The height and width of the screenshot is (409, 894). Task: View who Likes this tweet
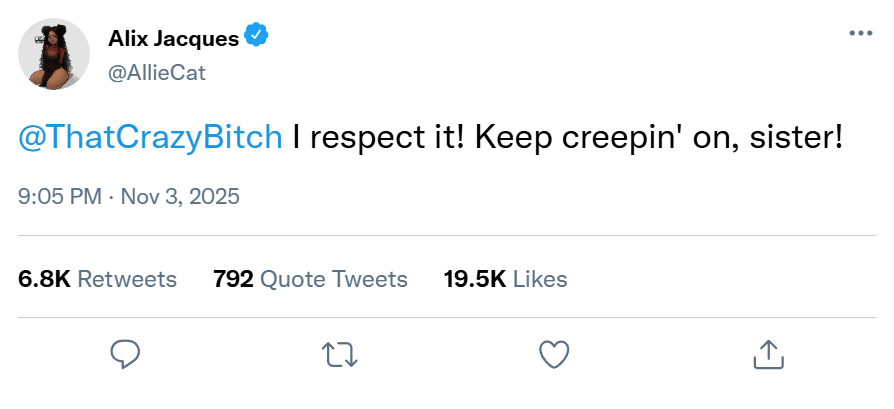click(540, 279)
